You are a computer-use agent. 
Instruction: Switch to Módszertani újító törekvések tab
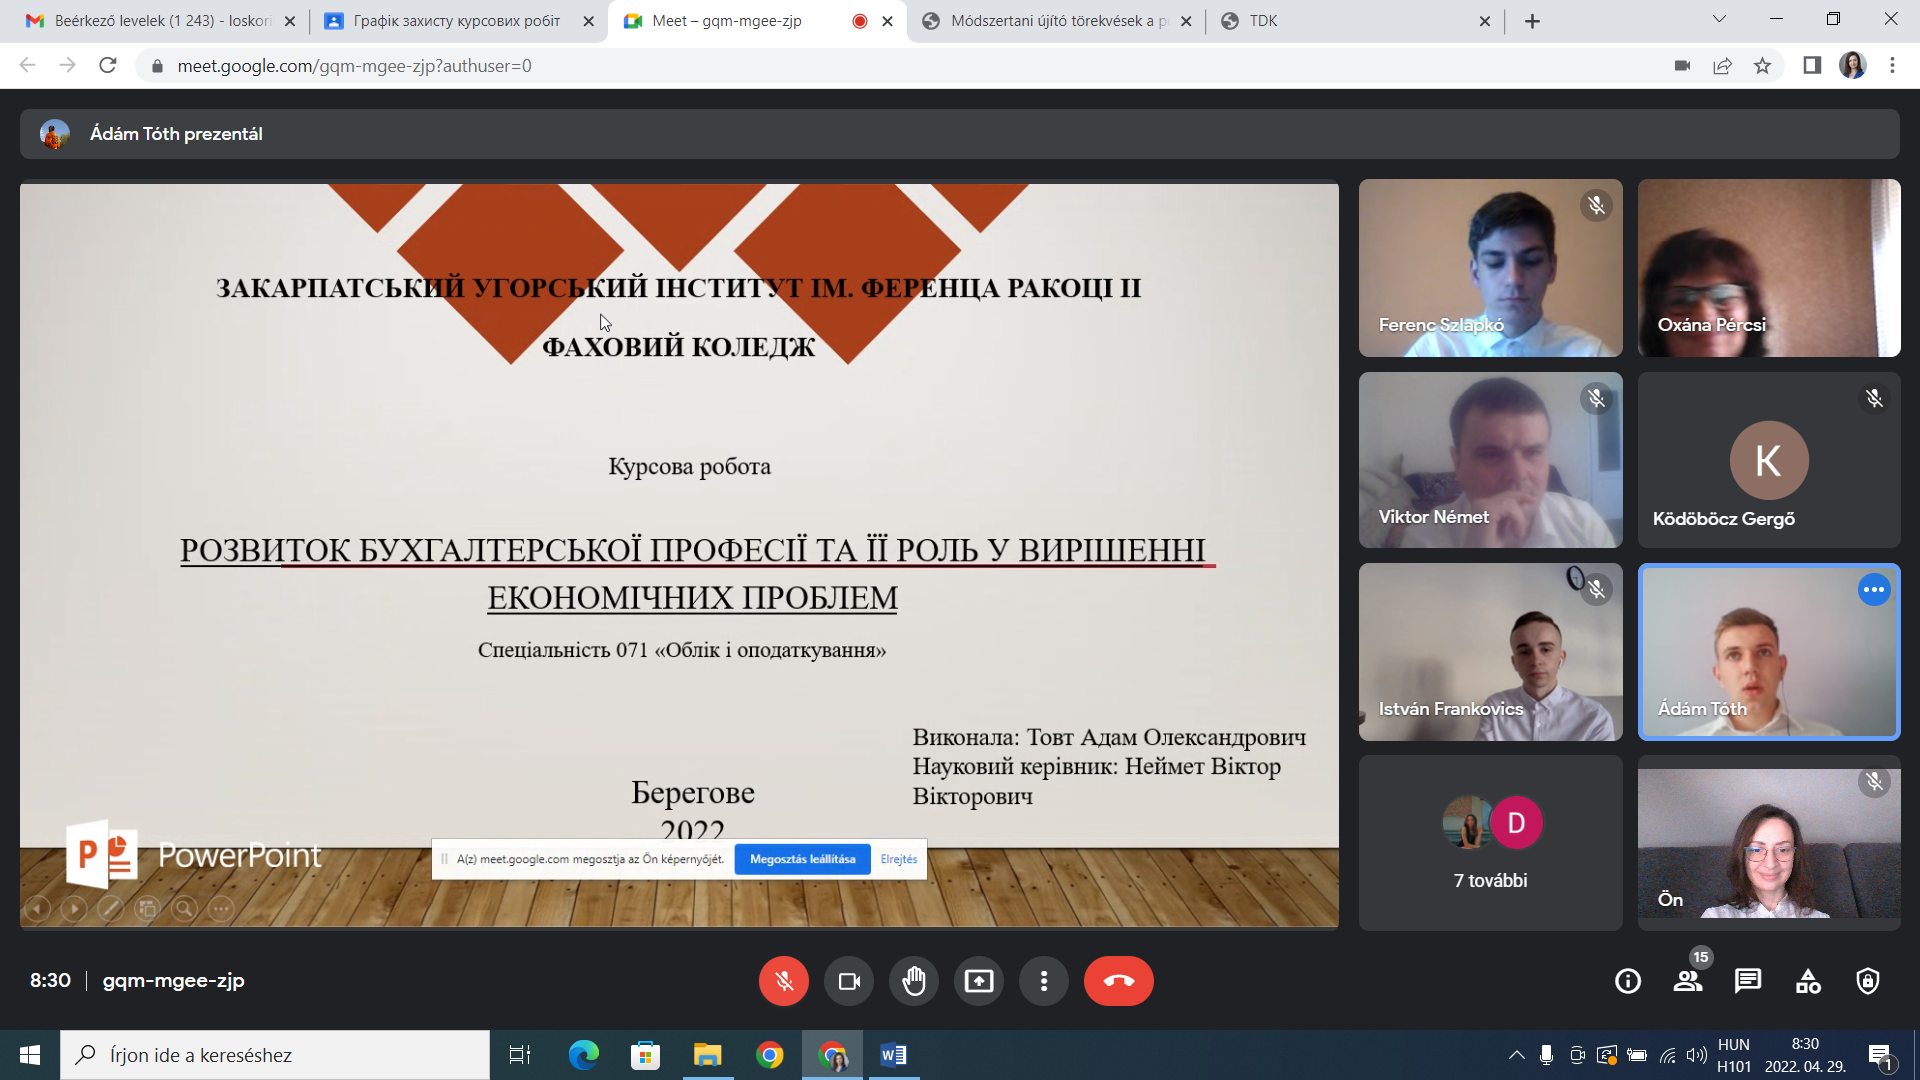point(1050,21)
